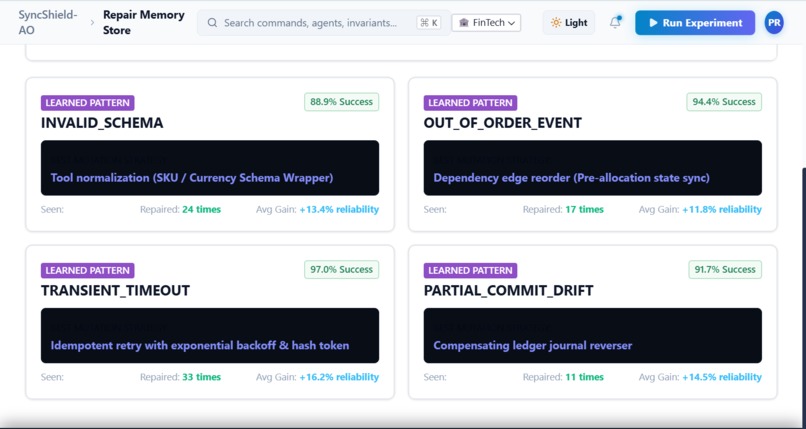Click Repaired 24 times value
Screen dimensions: 806x429
coord(202,210)
